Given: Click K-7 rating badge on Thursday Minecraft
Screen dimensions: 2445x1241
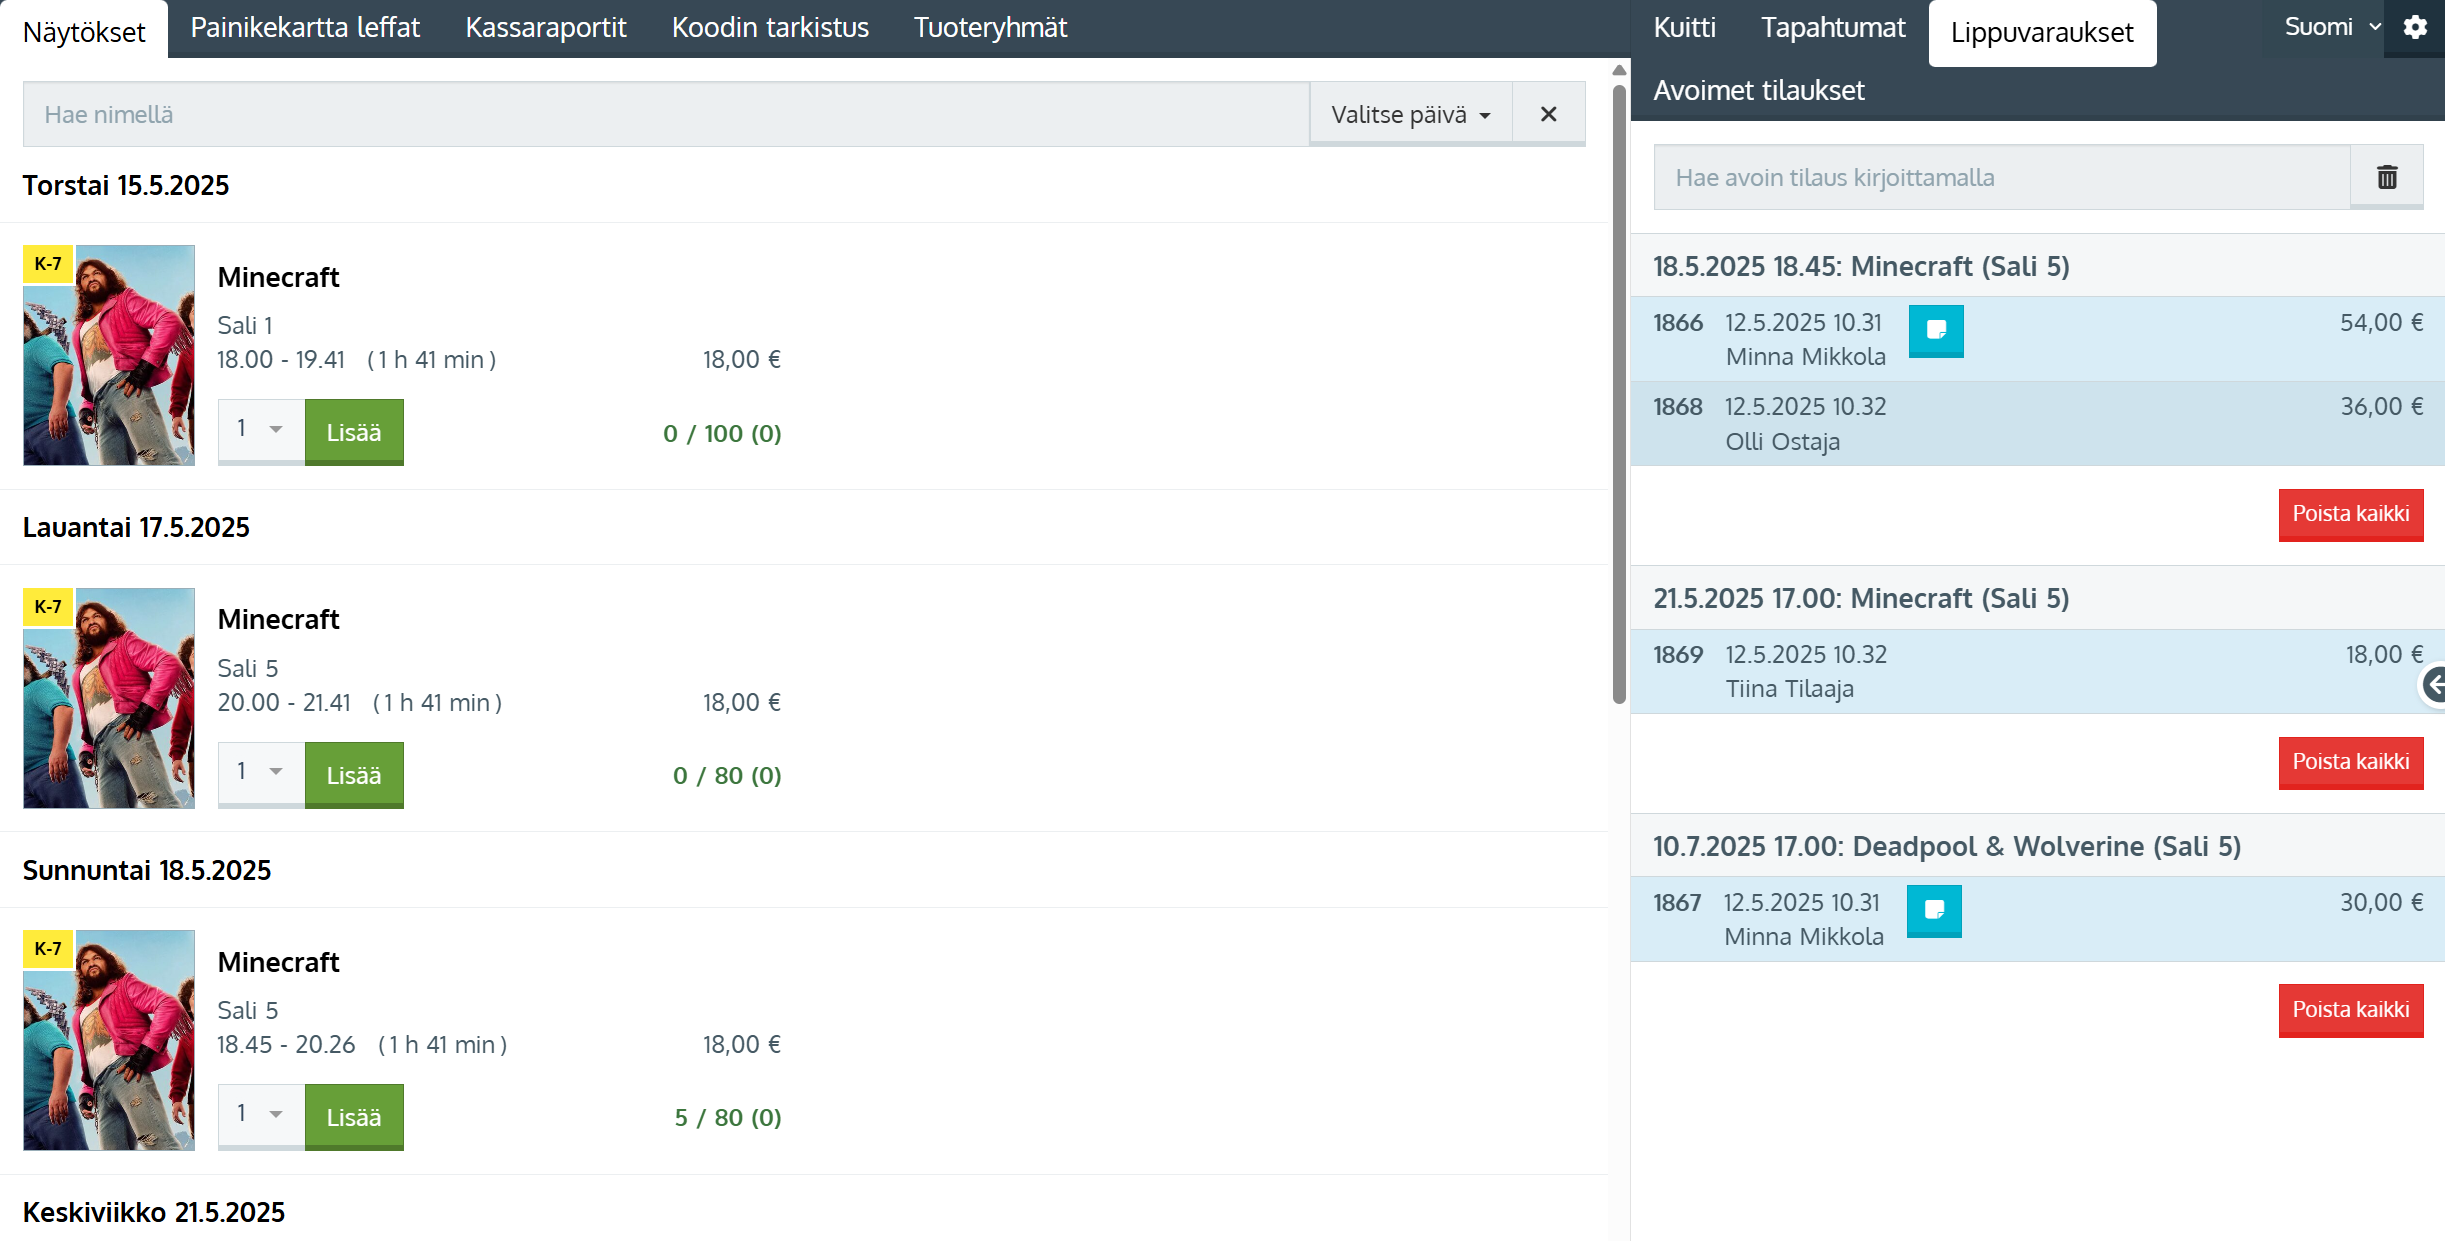Looking at the screenshot, I should click(48, 264).
